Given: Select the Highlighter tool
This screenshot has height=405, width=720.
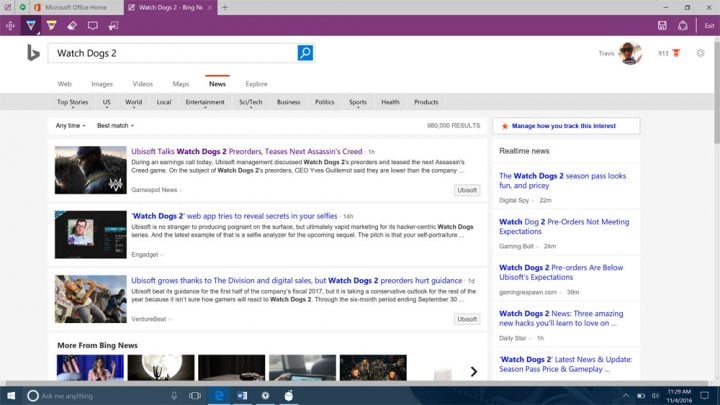Looking at the screenshot, I should tap(51, 26).
